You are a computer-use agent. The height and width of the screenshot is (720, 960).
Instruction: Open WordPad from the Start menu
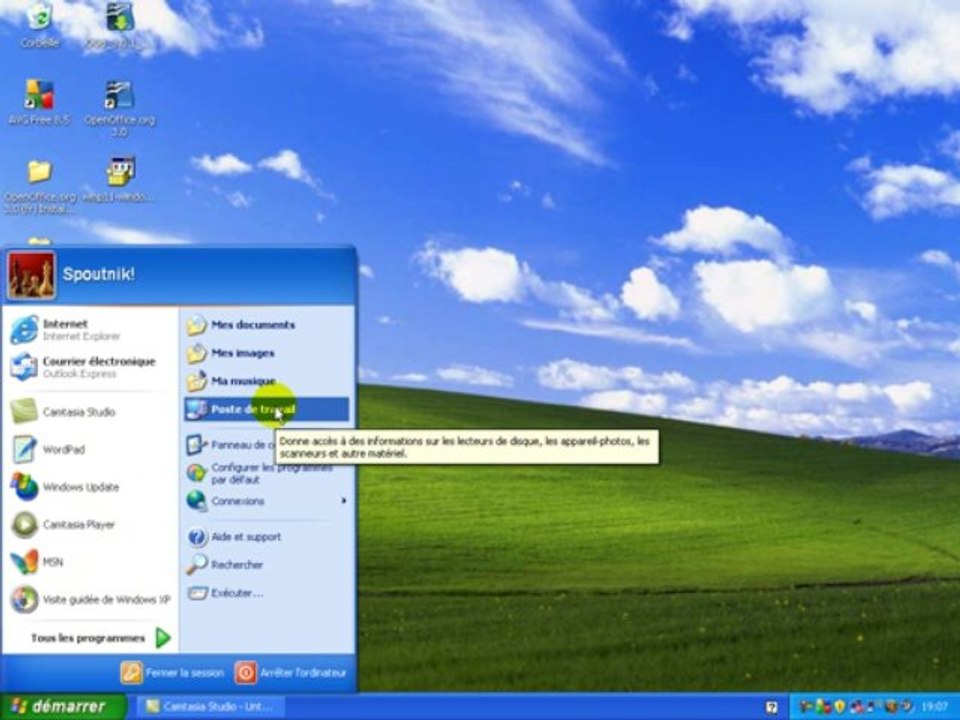coord(89,449)
